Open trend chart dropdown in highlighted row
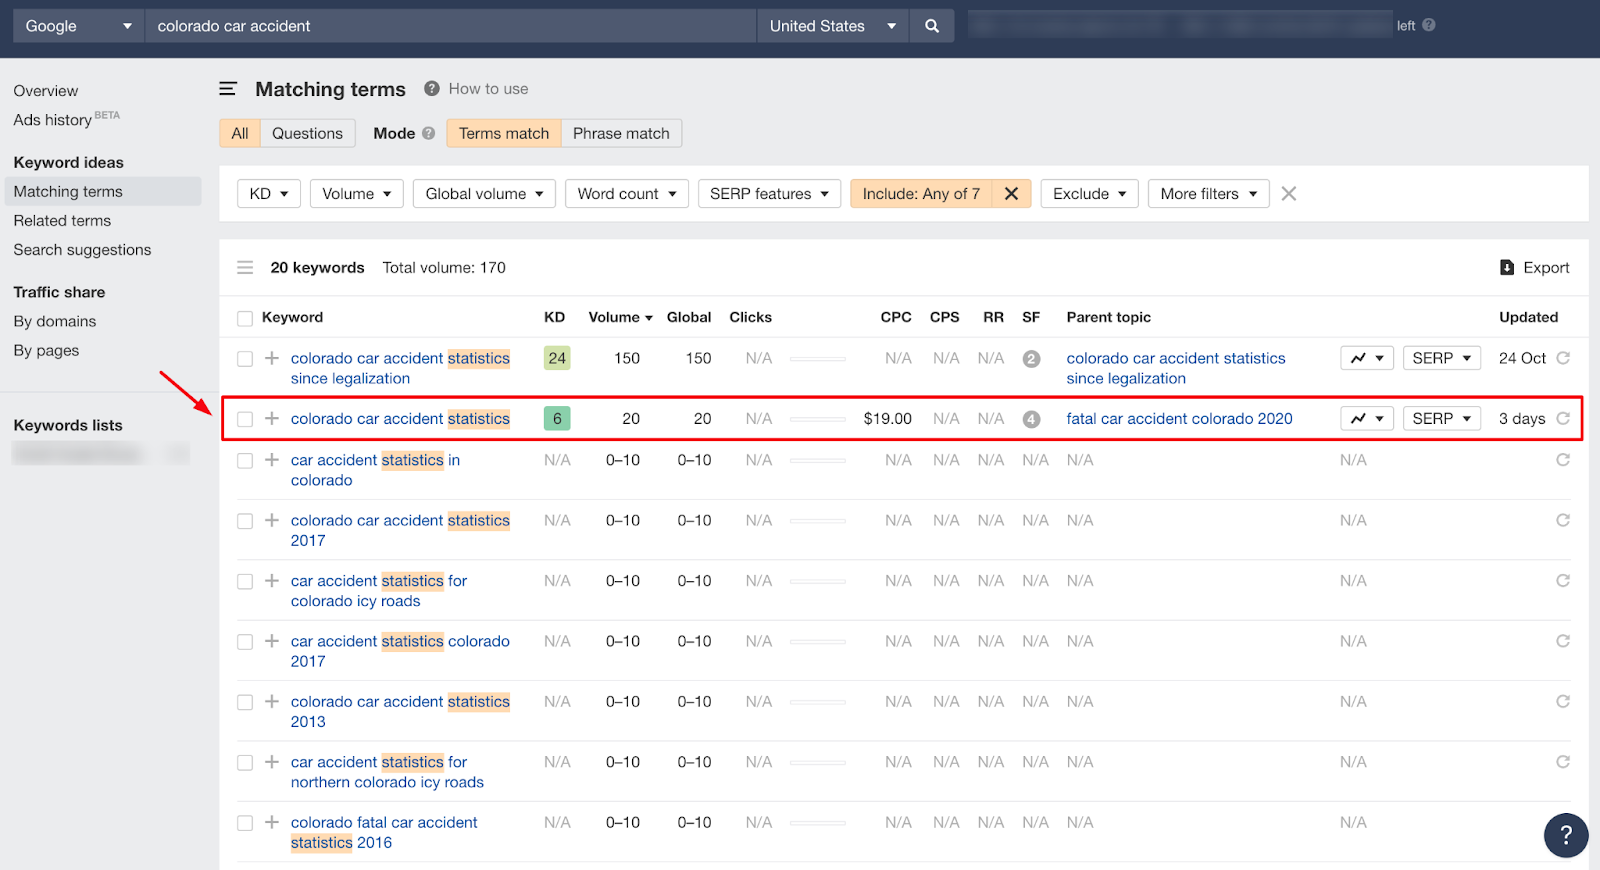Screen dimensions: 1600x870 coord(1367,418)
